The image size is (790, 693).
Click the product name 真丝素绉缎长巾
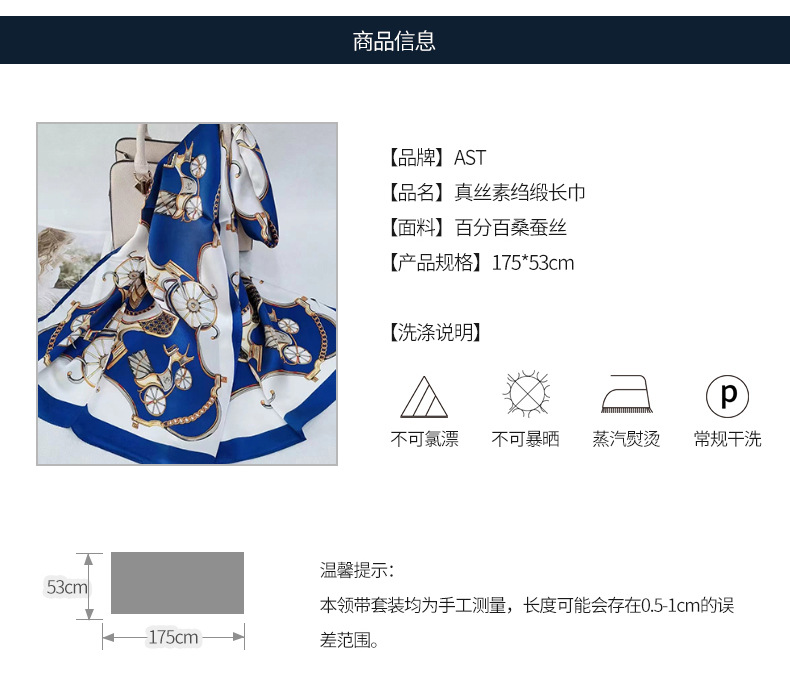click(x=519, y=193)
